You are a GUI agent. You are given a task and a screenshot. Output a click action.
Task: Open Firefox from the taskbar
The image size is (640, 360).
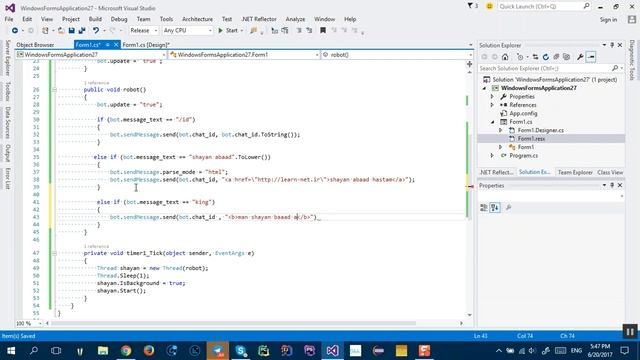click(x=149, y=351)
